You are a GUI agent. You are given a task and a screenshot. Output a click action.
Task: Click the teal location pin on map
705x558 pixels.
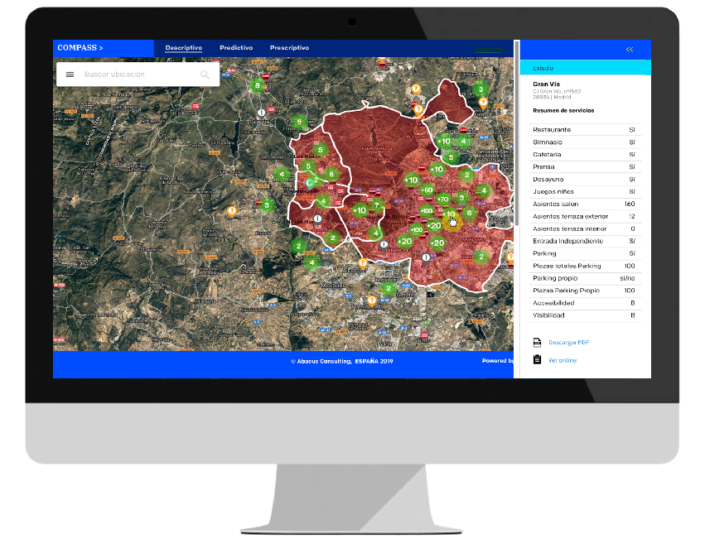[310, 183]
